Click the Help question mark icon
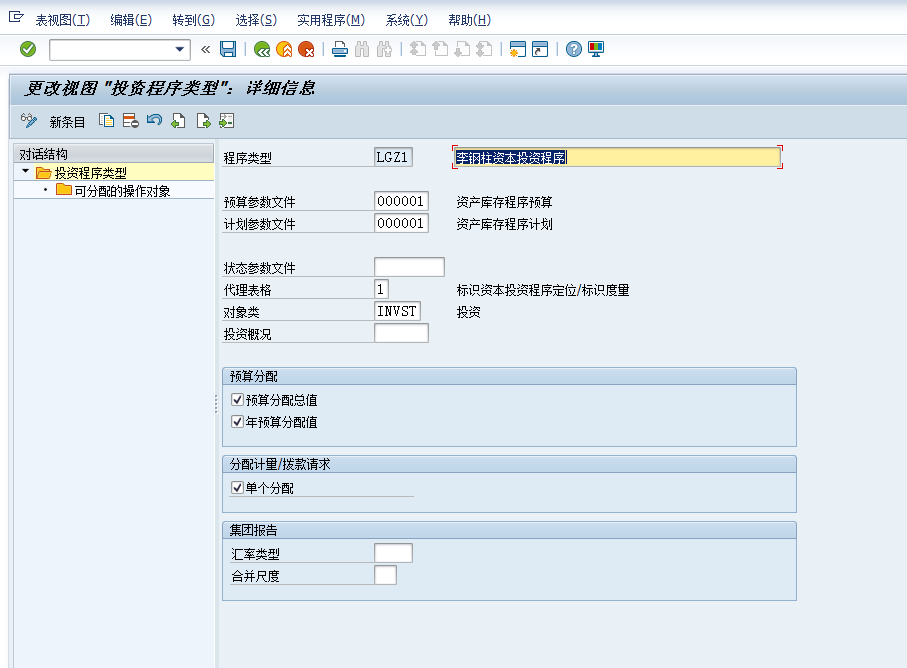 tap(573, 47)
